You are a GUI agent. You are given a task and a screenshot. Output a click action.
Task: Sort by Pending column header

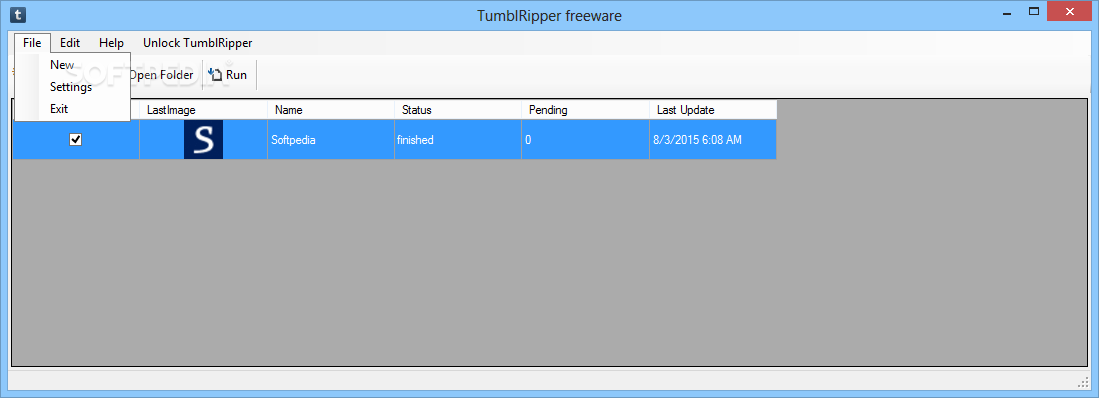click(585, 110)
